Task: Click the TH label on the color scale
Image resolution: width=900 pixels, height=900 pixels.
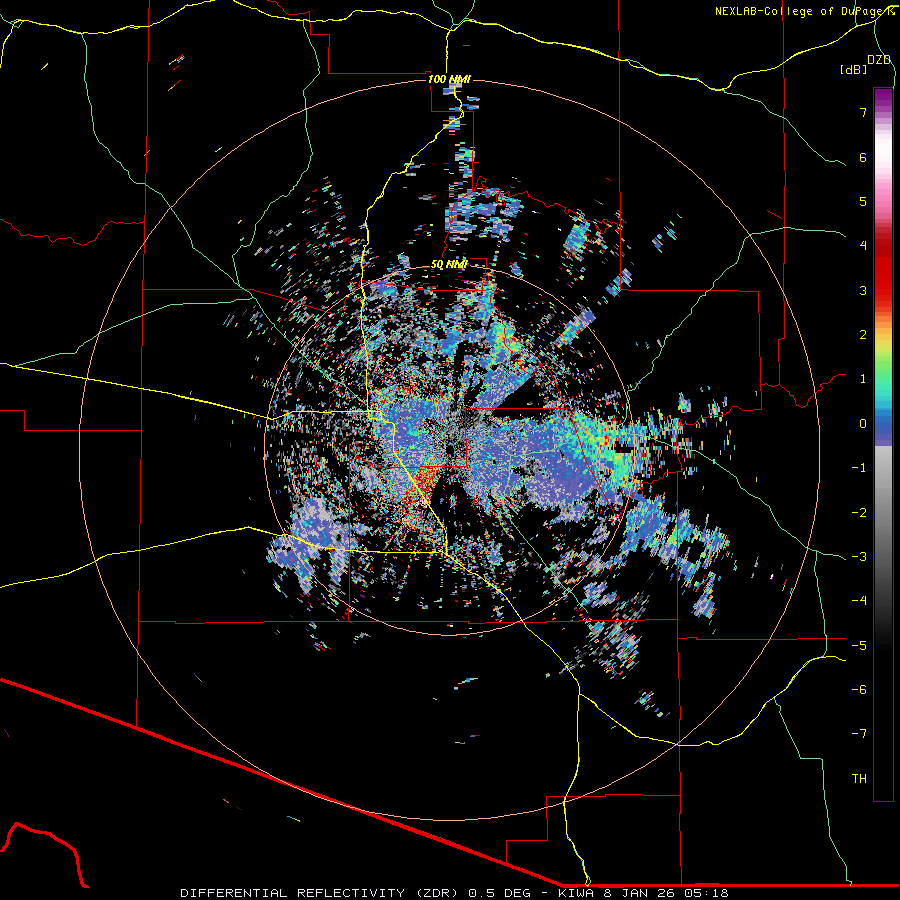Action: click(x=859, y=779)
